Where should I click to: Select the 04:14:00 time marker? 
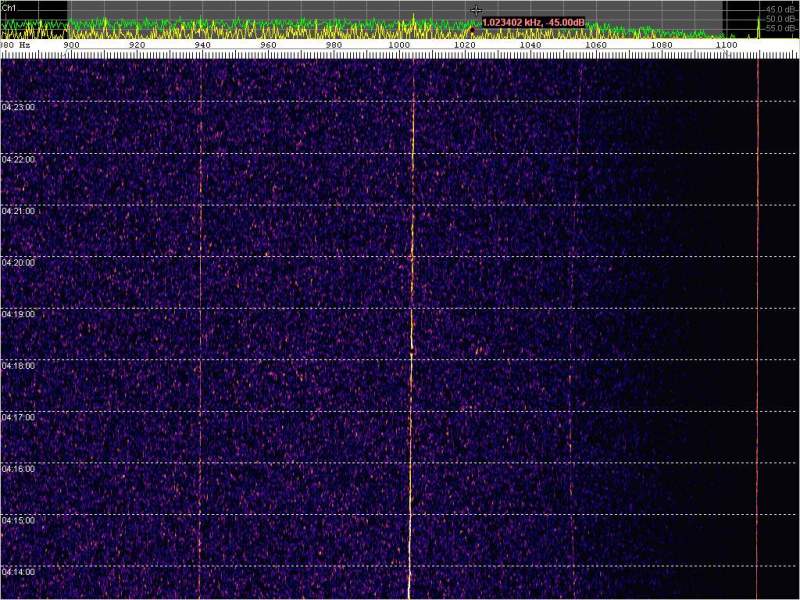click(x=18, y=572)
